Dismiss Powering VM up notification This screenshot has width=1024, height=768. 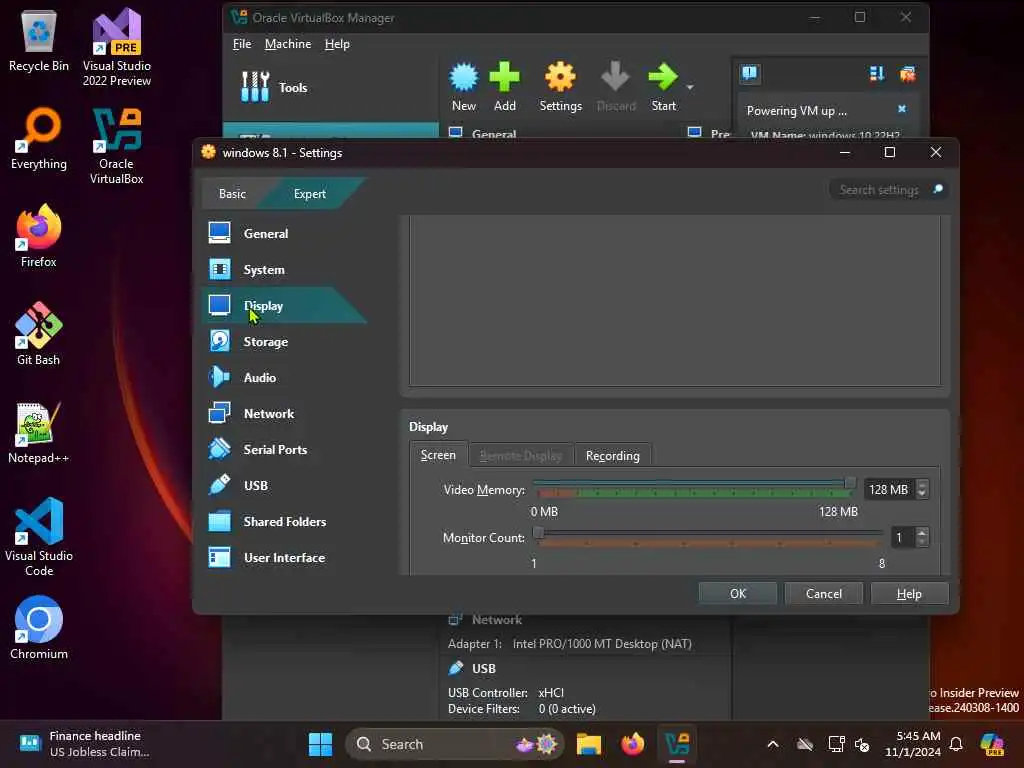[902, 109]
